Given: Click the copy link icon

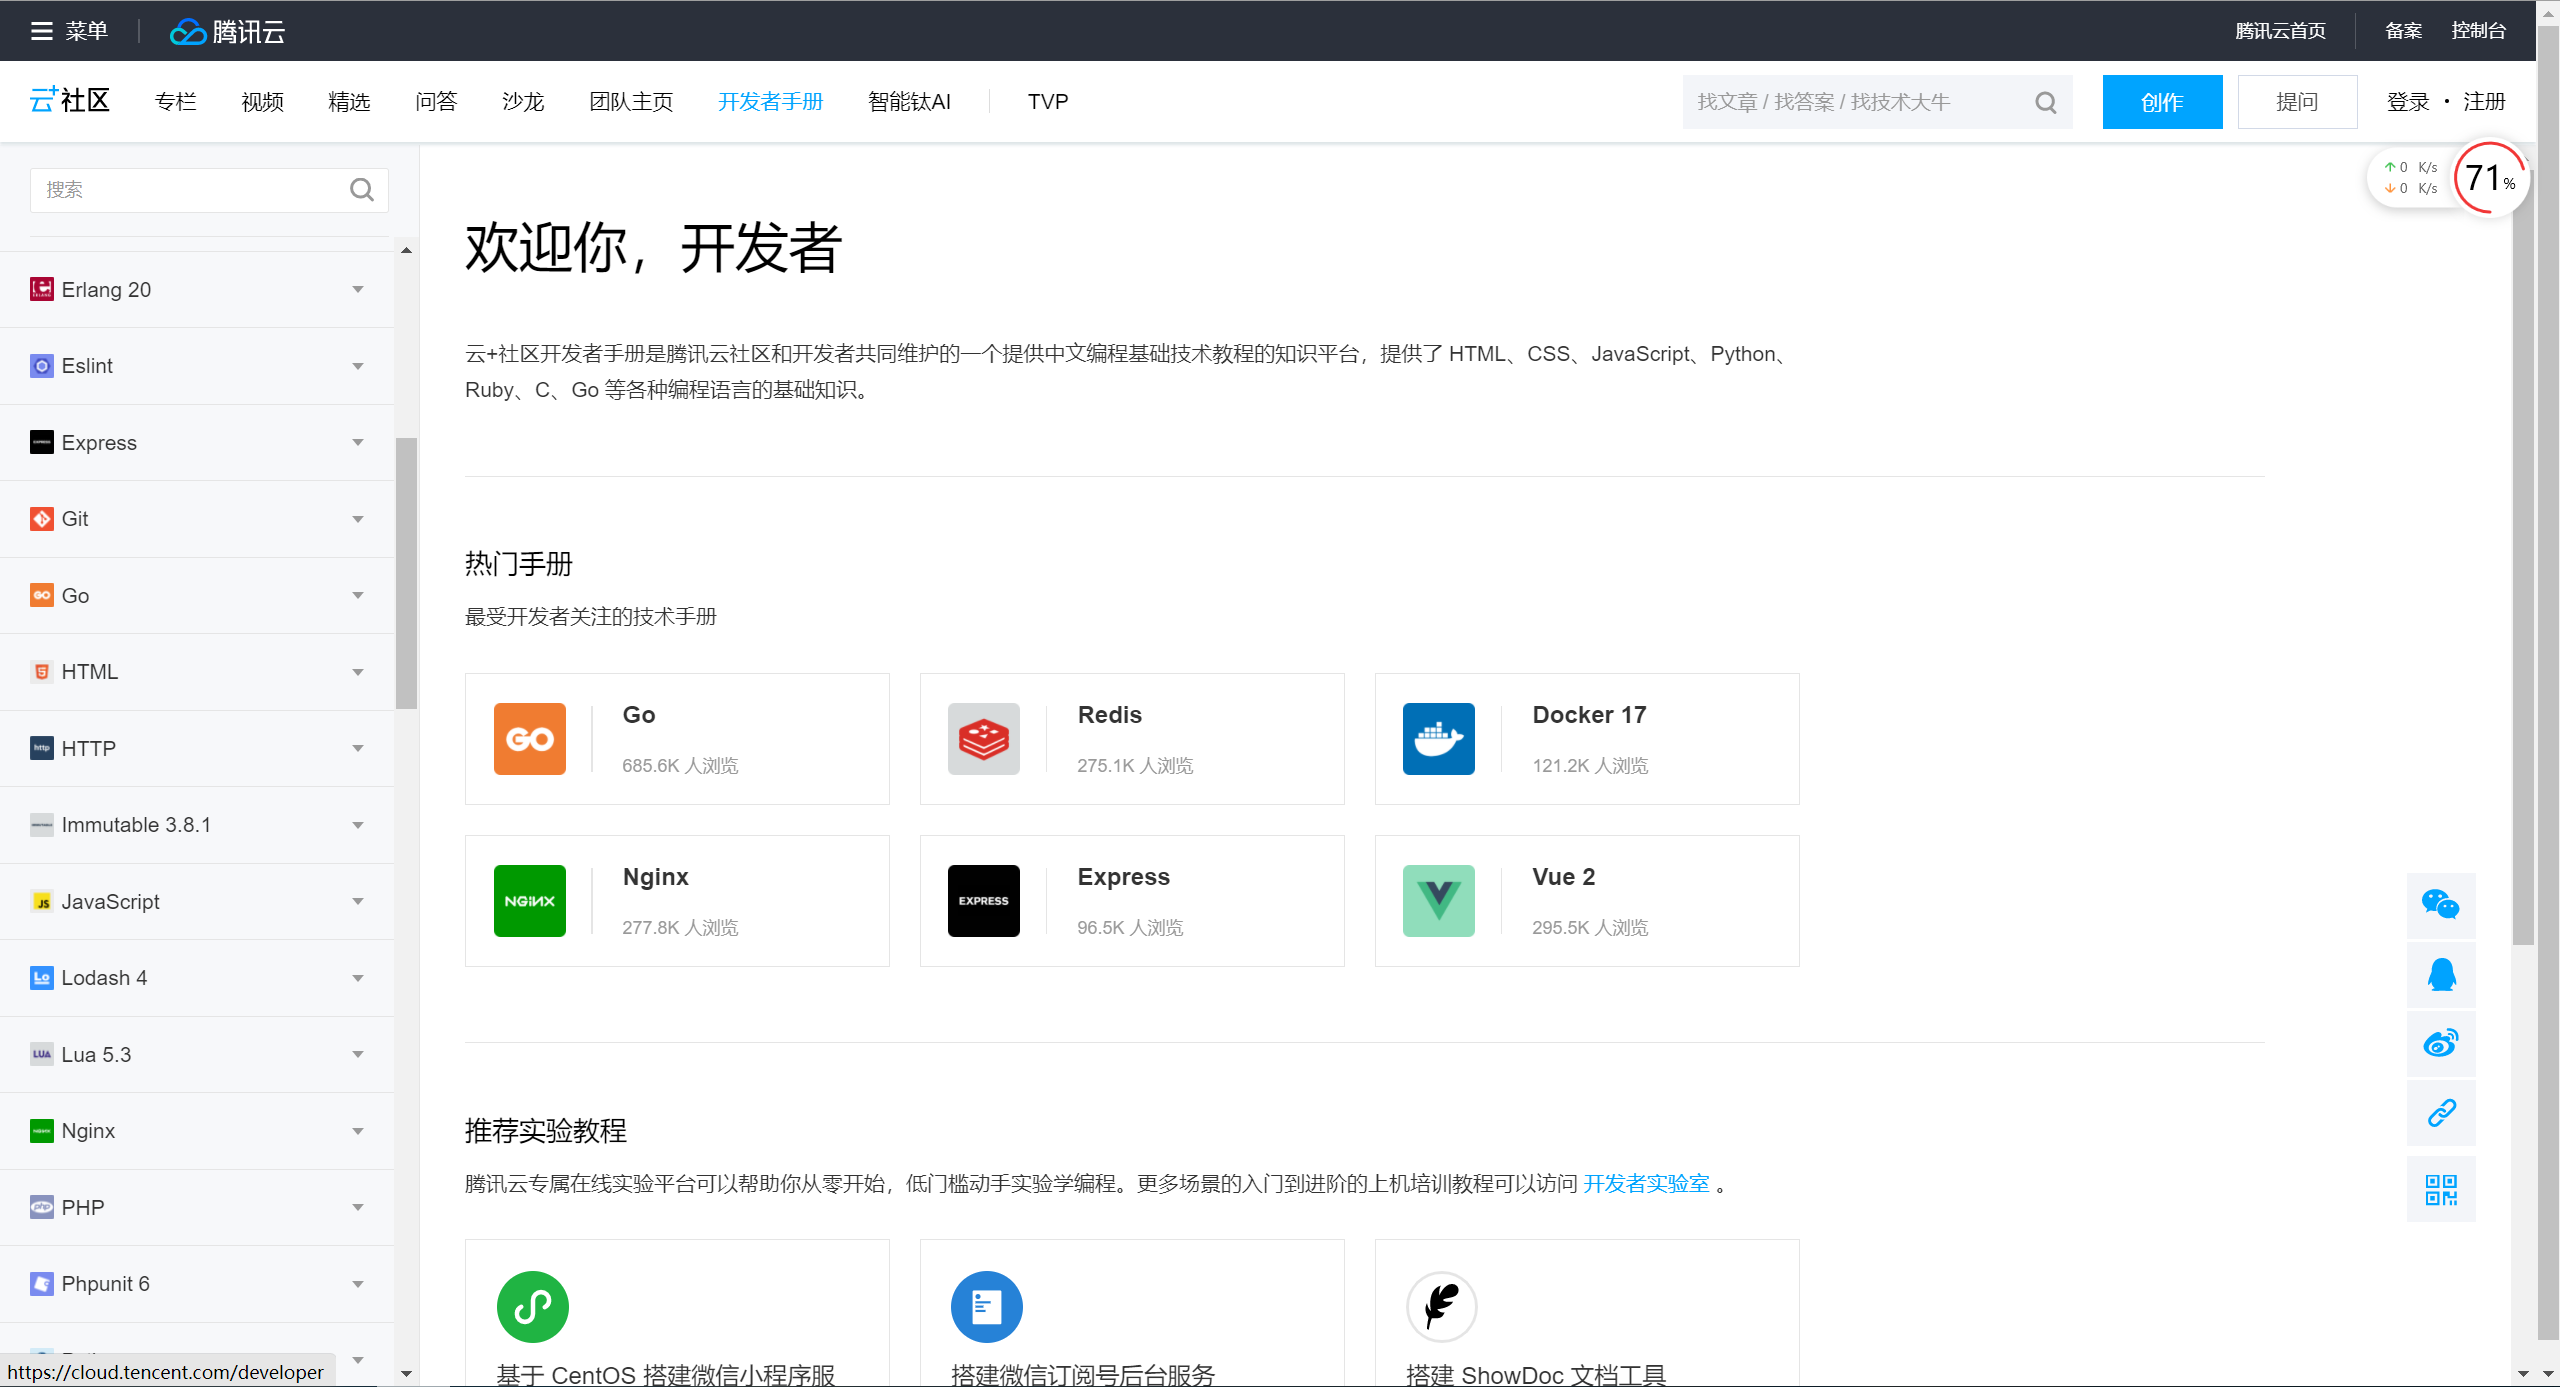Looking at the screenshot, I should pos(2442,1113).
